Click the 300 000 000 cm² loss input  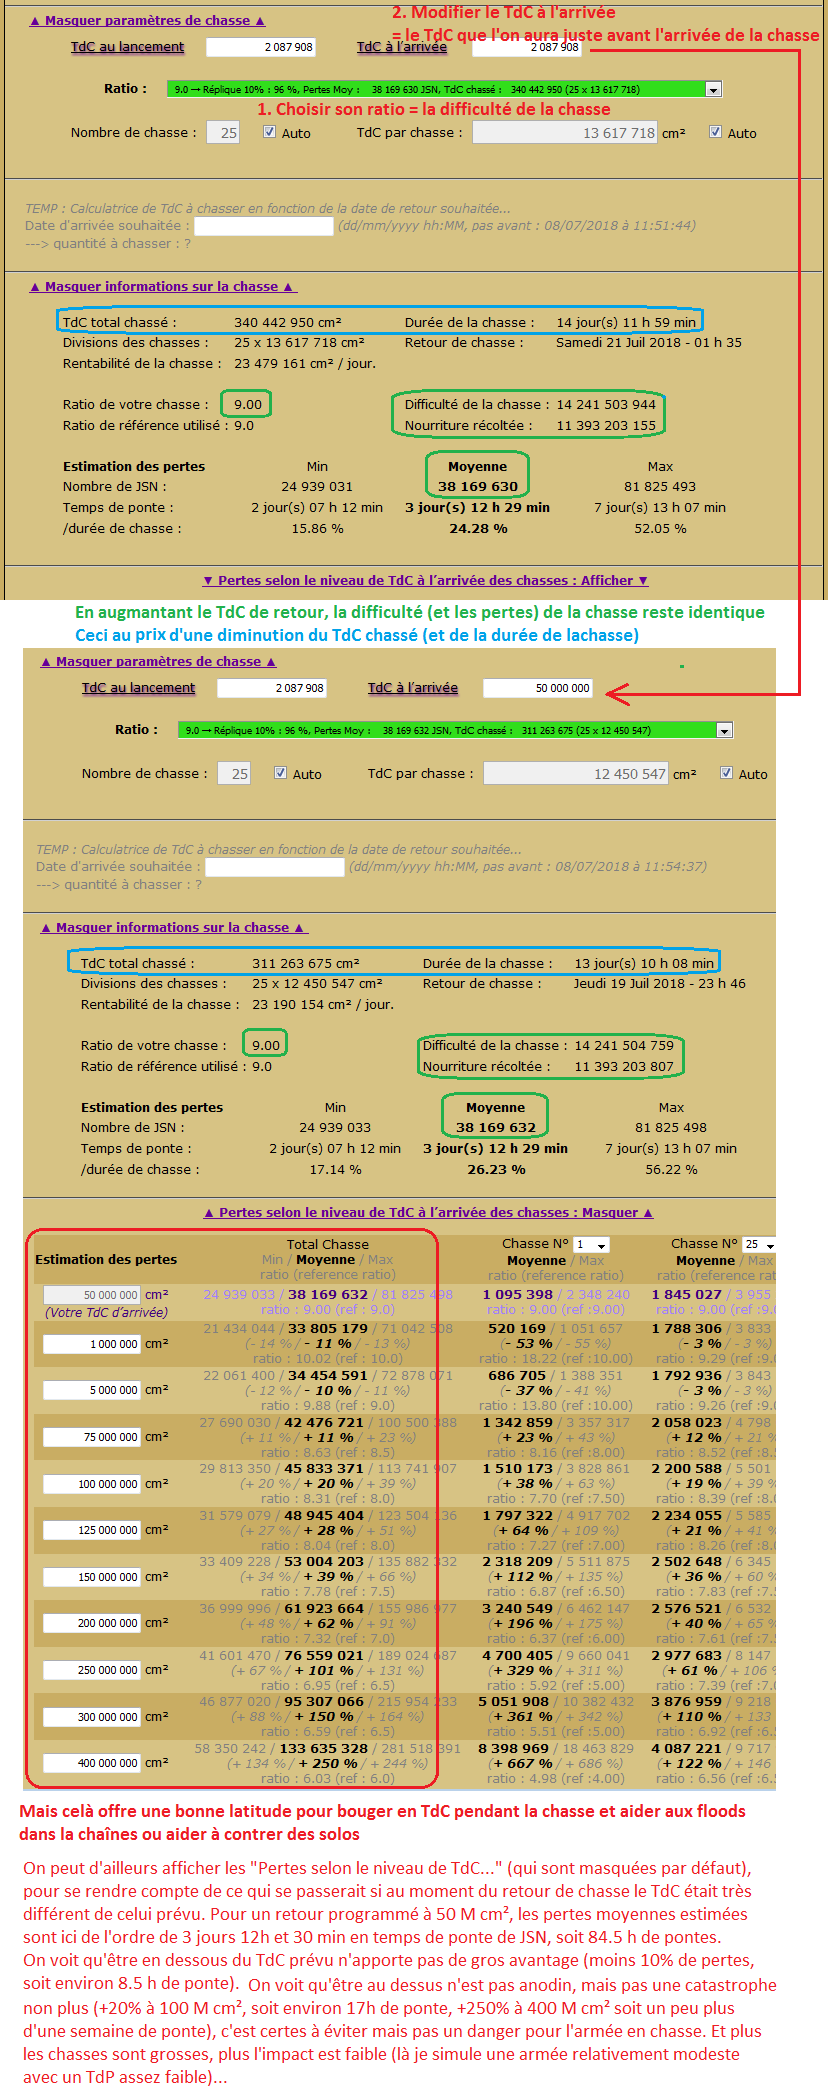[x=92, y=1717]
